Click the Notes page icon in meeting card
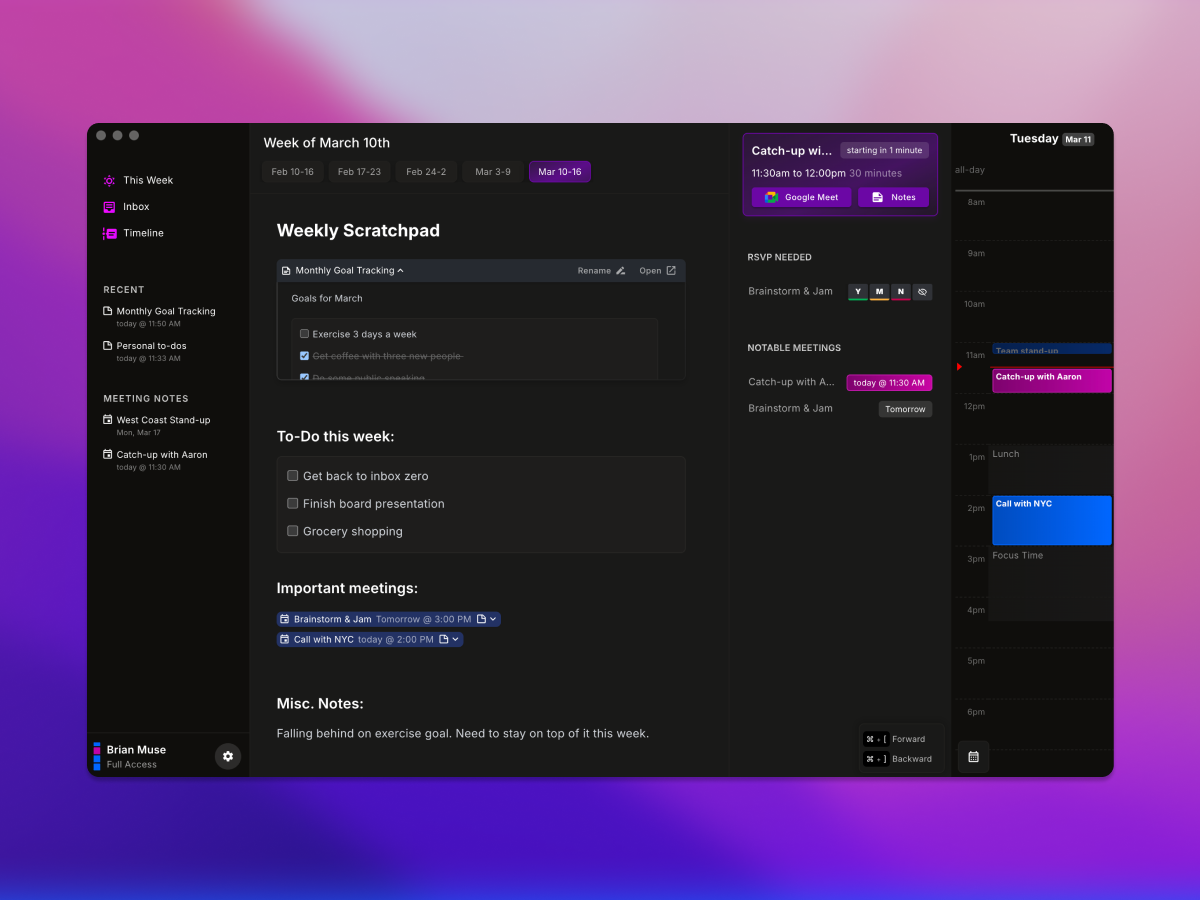 coord(877,198)
